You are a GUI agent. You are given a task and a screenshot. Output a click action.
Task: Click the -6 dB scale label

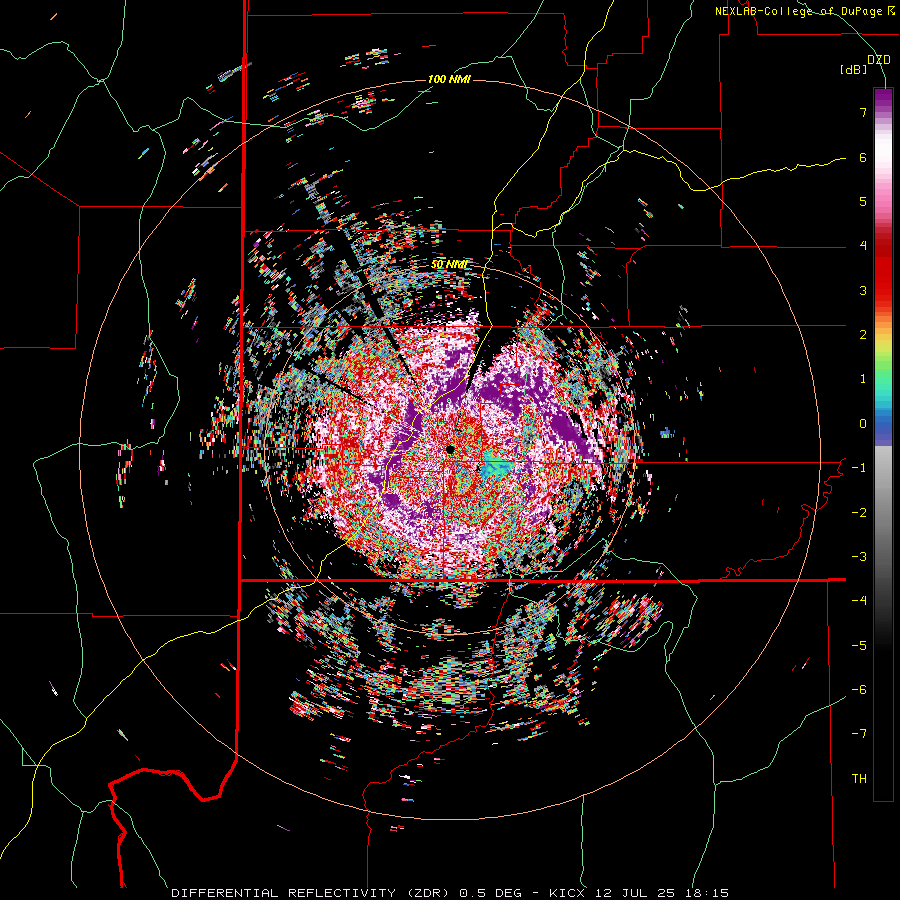(x=859, y=689)
